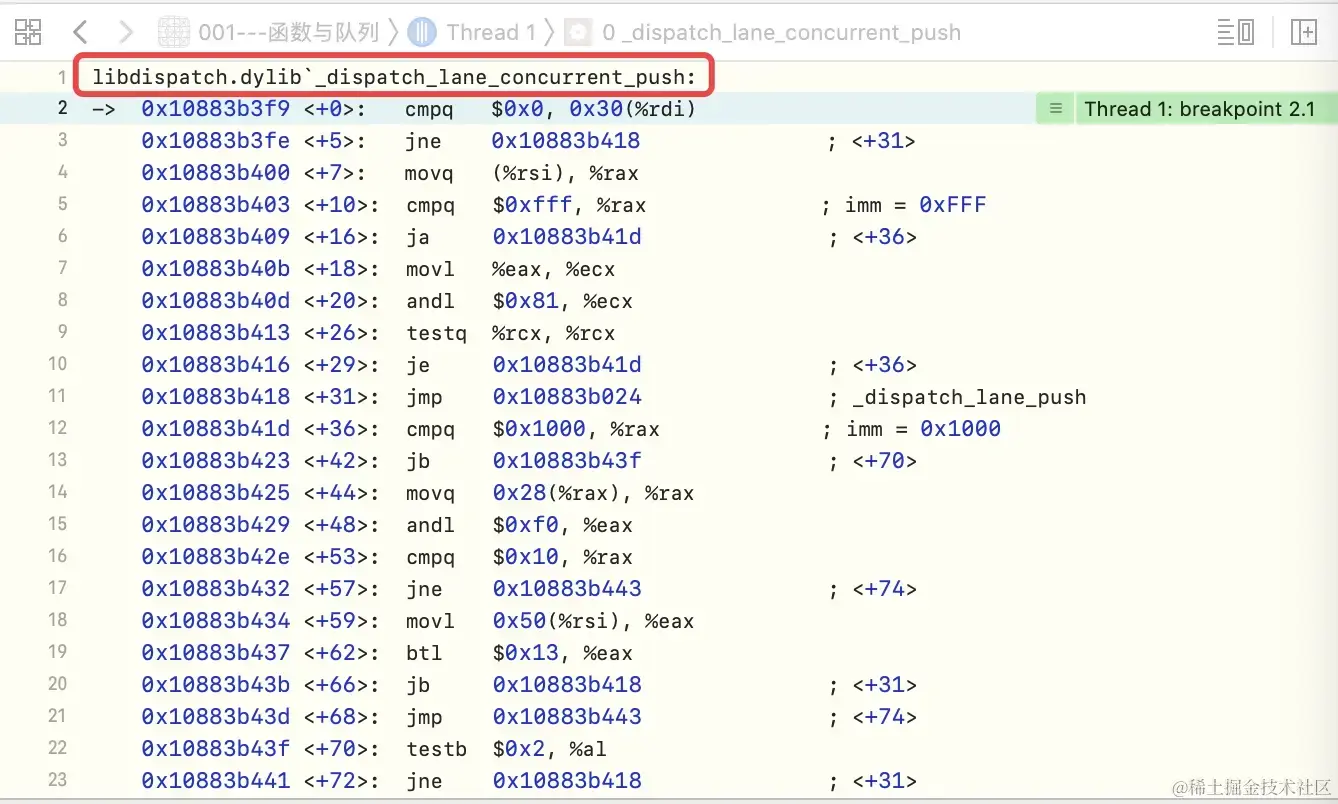This screenshot has height=804, width=1338.
Task: Click the operand $0x81, %ecx
Action: (562, 301)
